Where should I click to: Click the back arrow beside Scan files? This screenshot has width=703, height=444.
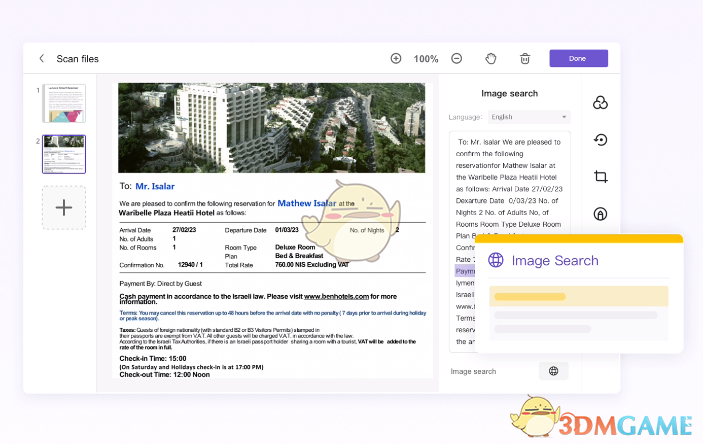(x=41, y=59)
